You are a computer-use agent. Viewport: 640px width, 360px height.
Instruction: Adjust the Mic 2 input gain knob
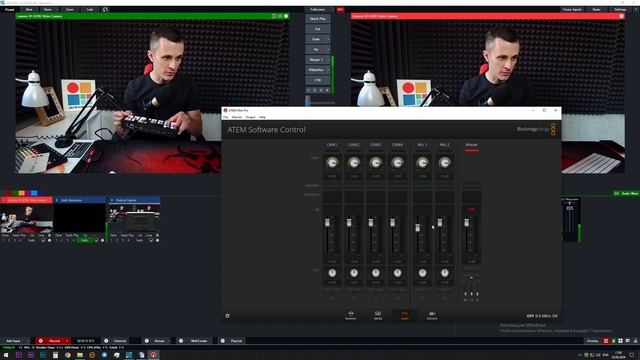444,163
